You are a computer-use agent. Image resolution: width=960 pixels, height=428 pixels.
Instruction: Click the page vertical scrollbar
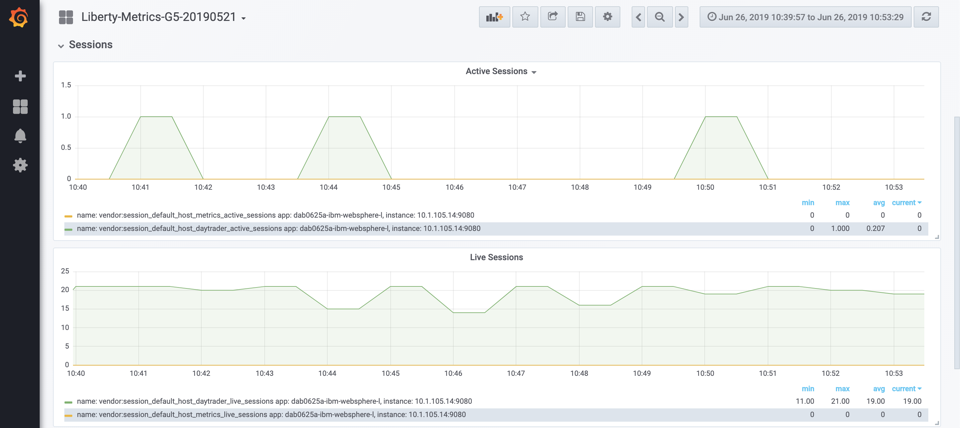coord(956,244)
